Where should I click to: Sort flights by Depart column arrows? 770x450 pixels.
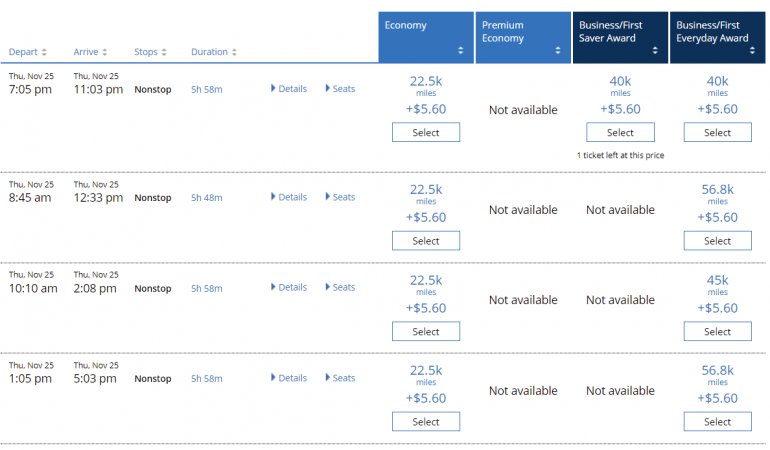point(43,52)
